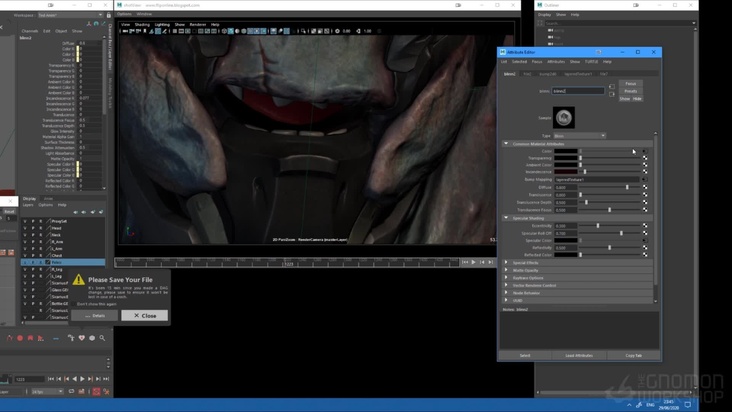This screenshot has height=412, width=732.
Task: Click the Select button at Attribute Editor bottom
Action: [x=525, y=356]
